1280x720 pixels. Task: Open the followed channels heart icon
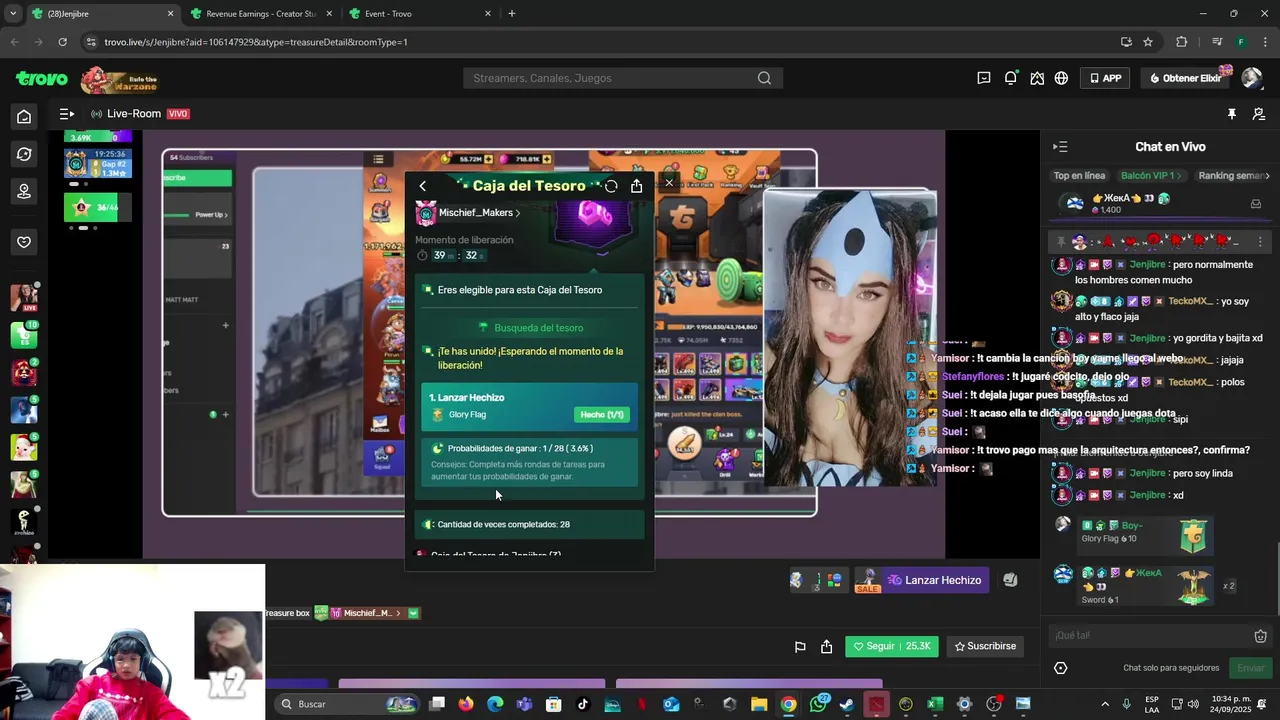click(24, 242)
